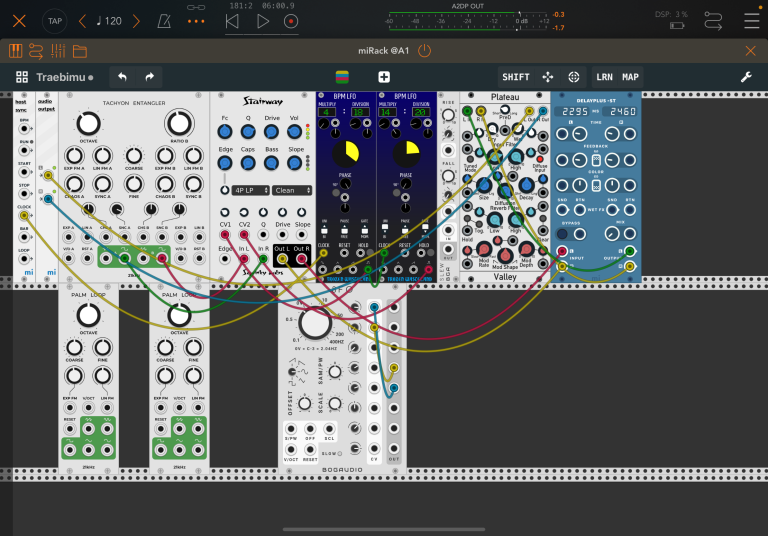Open the Clean drive mode dropdown

(292, 190)
